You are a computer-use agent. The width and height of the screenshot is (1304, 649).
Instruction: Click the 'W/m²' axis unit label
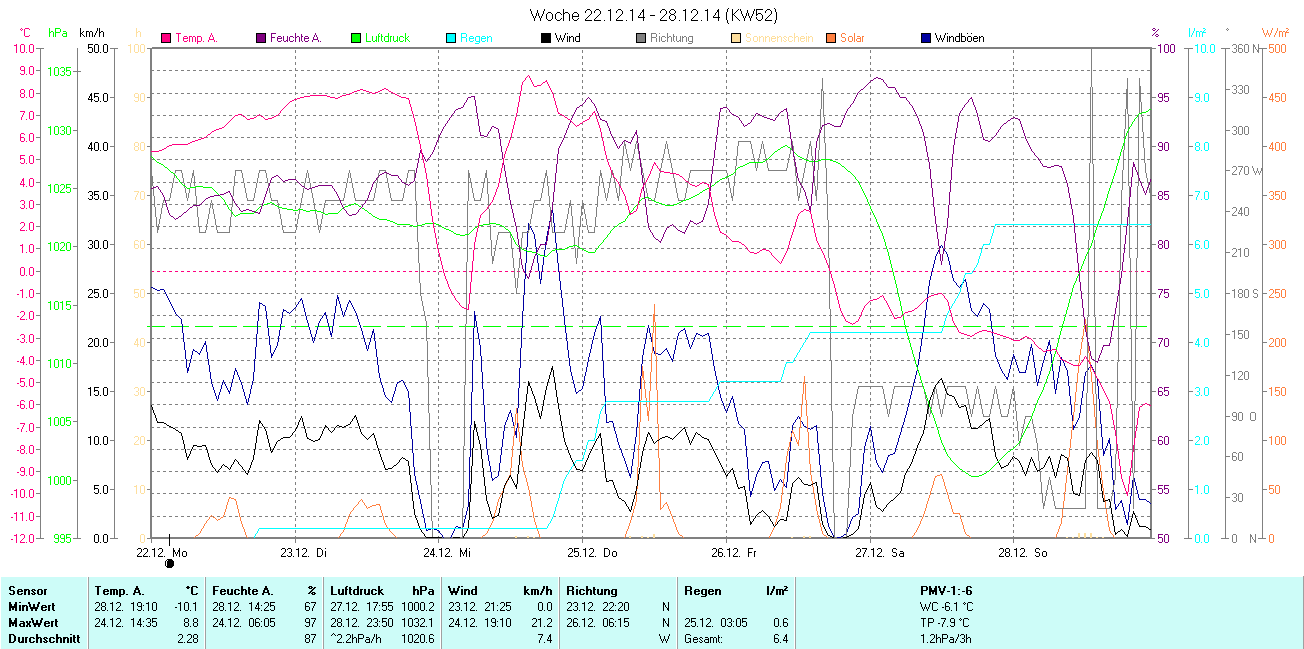click(x=1277, y=33)
